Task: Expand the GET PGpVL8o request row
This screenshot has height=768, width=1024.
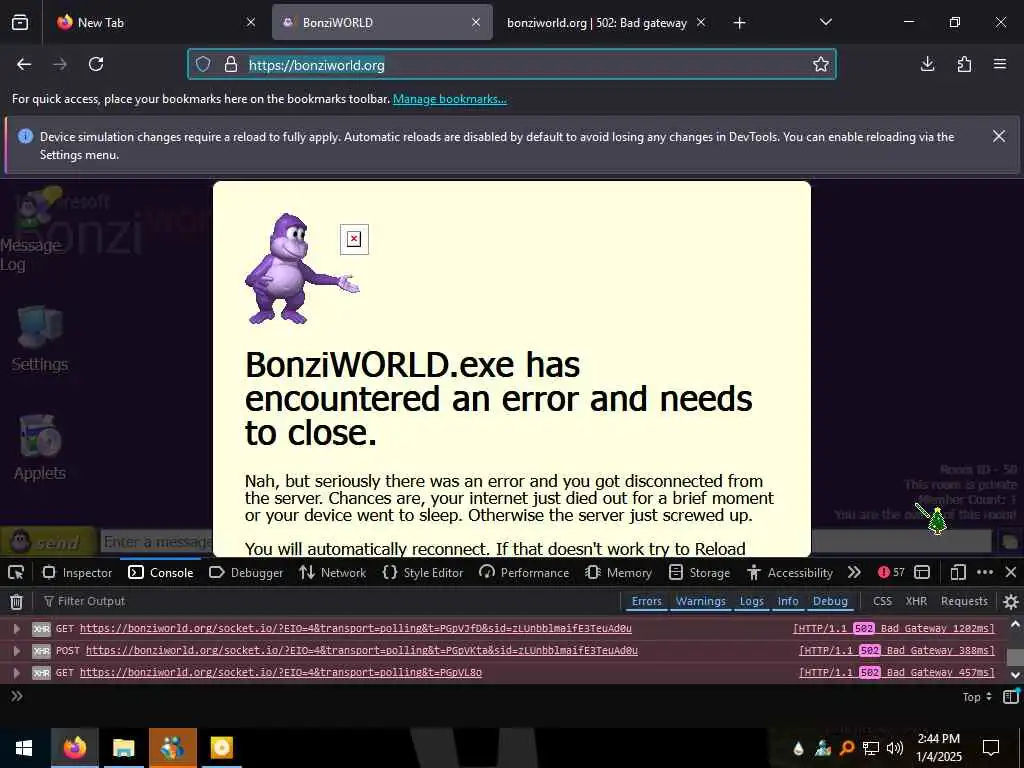Action: tap(16, 673)
